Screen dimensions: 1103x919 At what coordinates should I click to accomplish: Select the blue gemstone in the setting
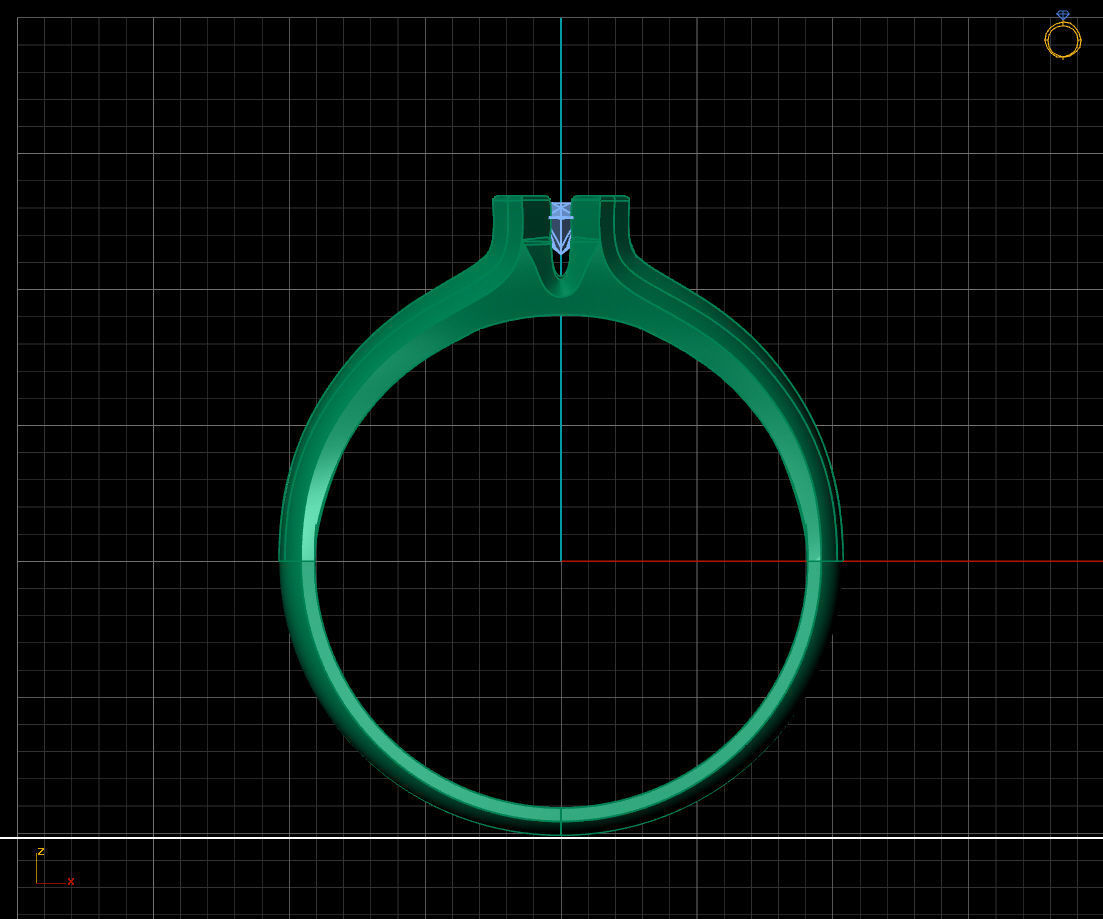tap(561, 227)
